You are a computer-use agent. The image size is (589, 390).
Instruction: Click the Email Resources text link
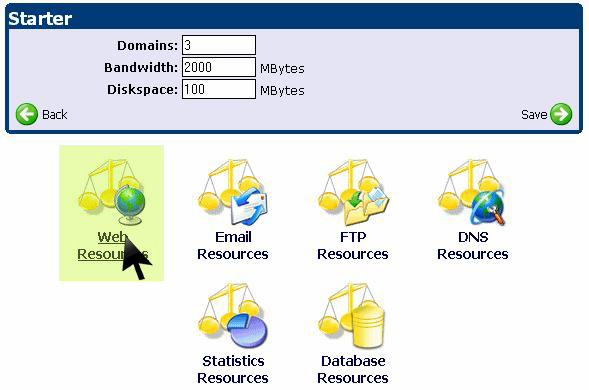(233, 246)
